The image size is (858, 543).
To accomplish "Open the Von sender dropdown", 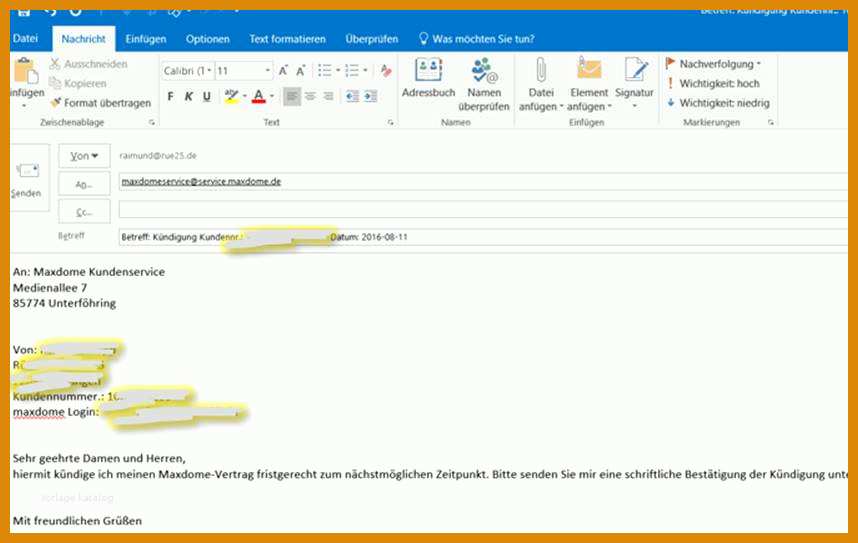I will click(x=84, y=156).
